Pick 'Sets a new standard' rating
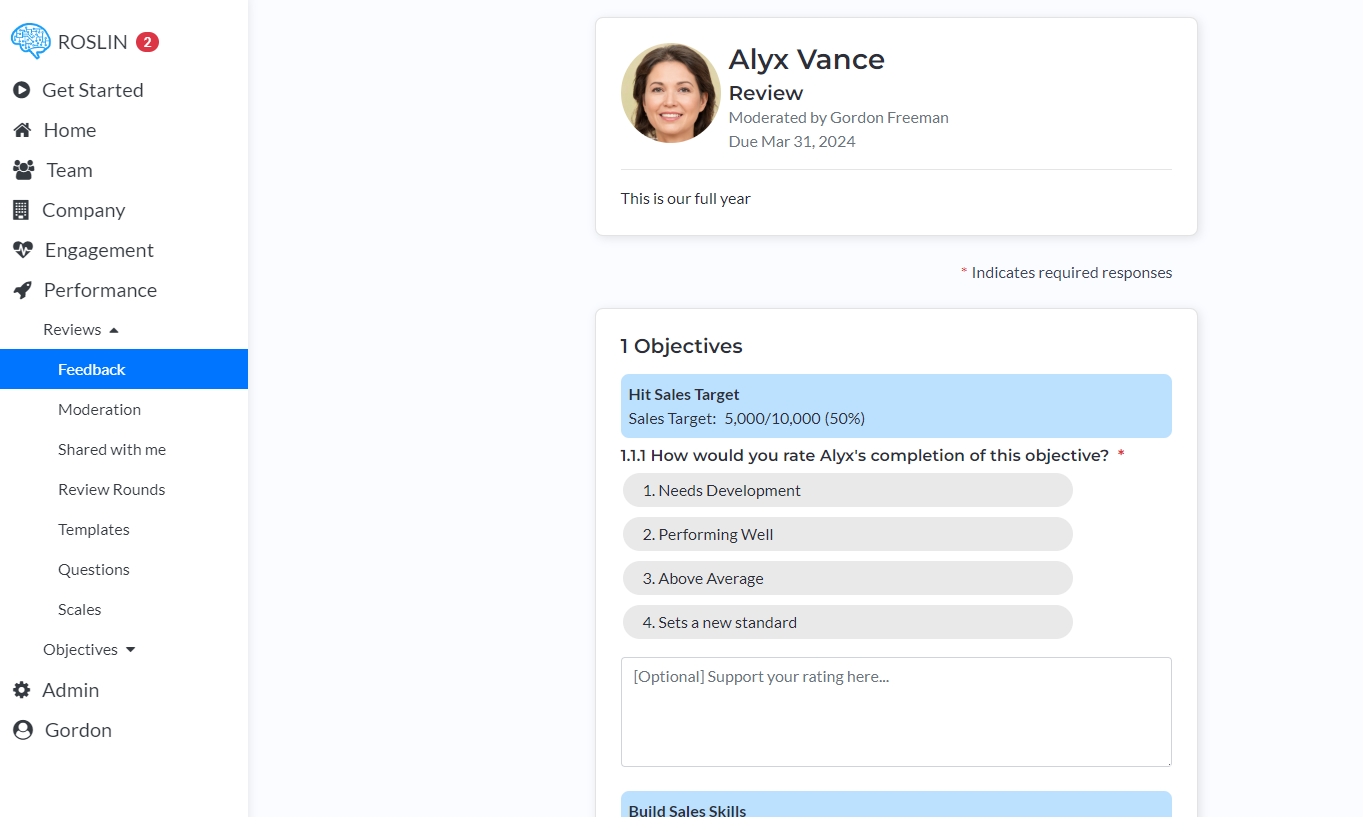The width and height of the screenshot is (1363, 817). (x=847, y=622)
